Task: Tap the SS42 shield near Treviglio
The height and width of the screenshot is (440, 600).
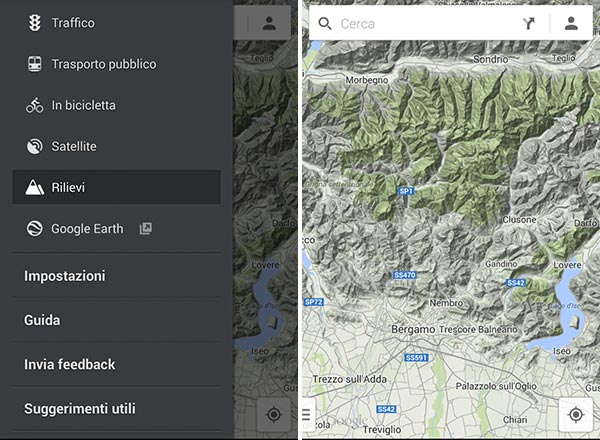Action: coord(386,409)
